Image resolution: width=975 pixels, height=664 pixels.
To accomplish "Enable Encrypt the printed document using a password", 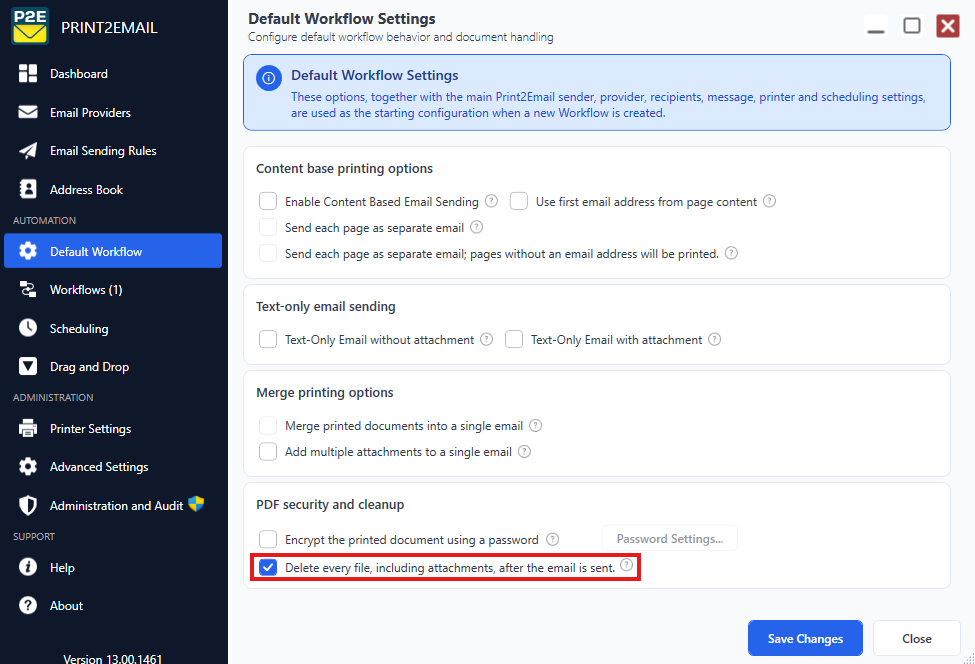I will click(268, 539).
